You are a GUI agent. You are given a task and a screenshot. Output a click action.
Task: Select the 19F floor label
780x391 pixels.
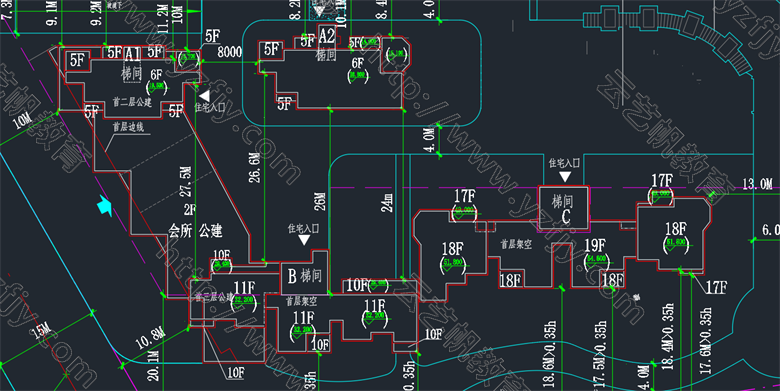click(x=595, y=245)
